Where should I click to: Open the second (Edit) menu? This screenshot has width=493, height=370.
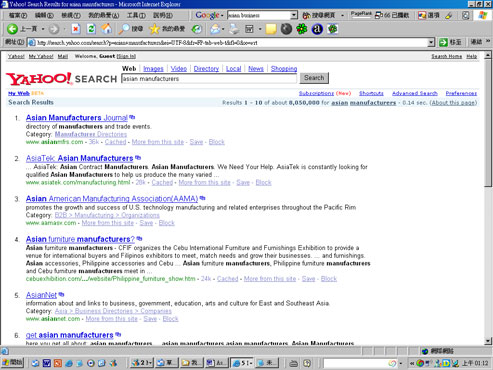click(x=44, y=15)
